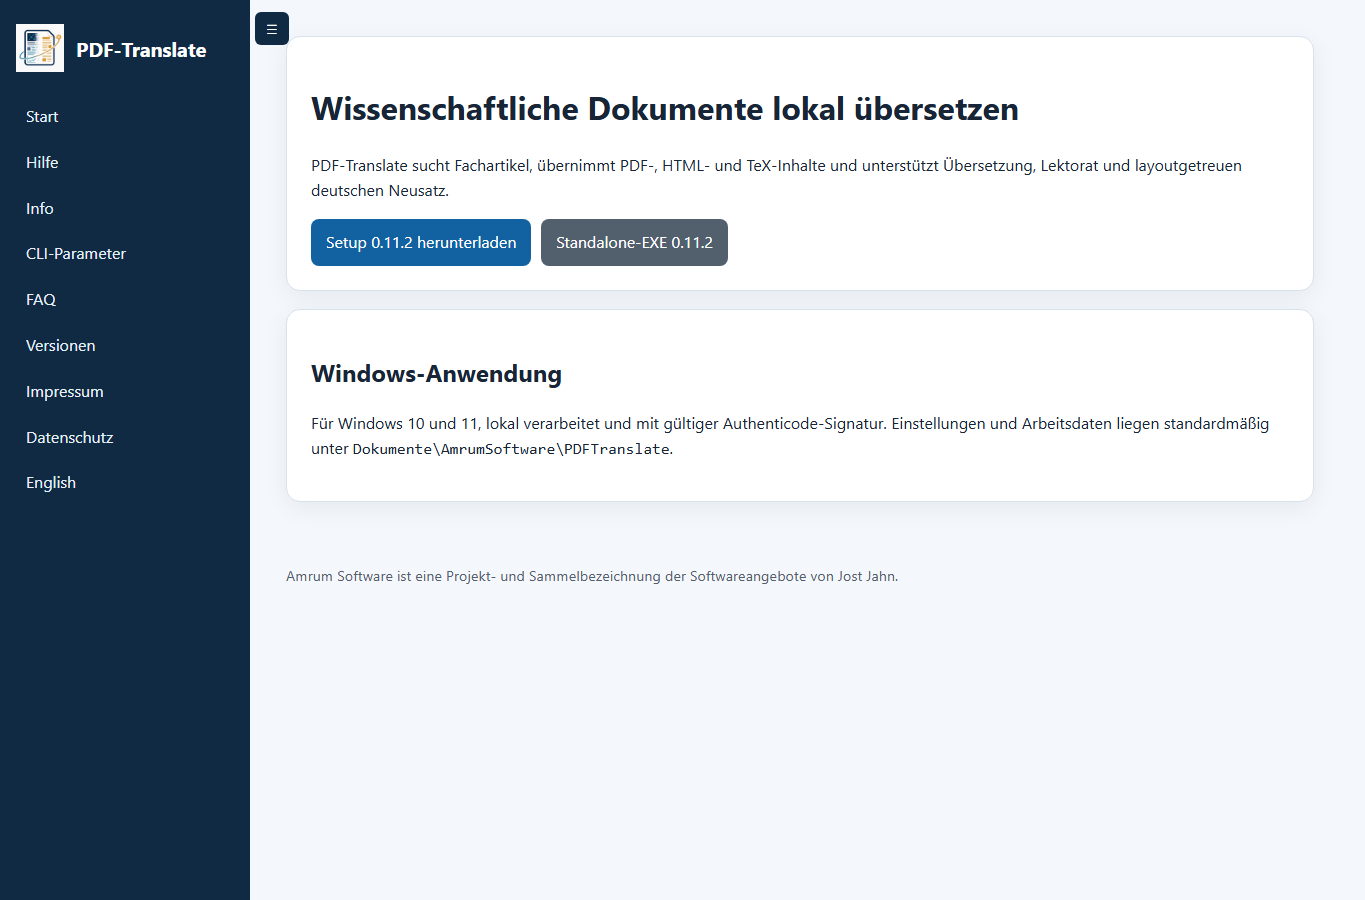Click the Amrum Software footer text

pos(592,577)
